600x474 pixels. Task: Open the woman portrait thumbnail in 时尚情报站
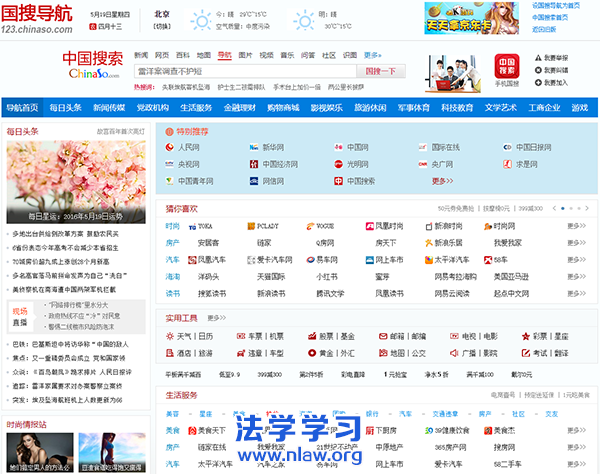40,453
